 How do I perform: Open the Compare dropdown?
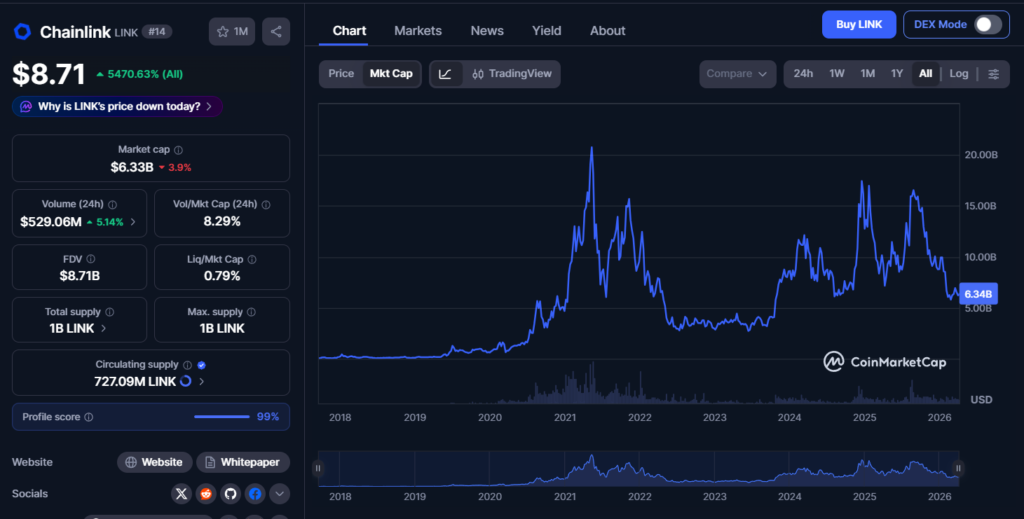[738, 74]
